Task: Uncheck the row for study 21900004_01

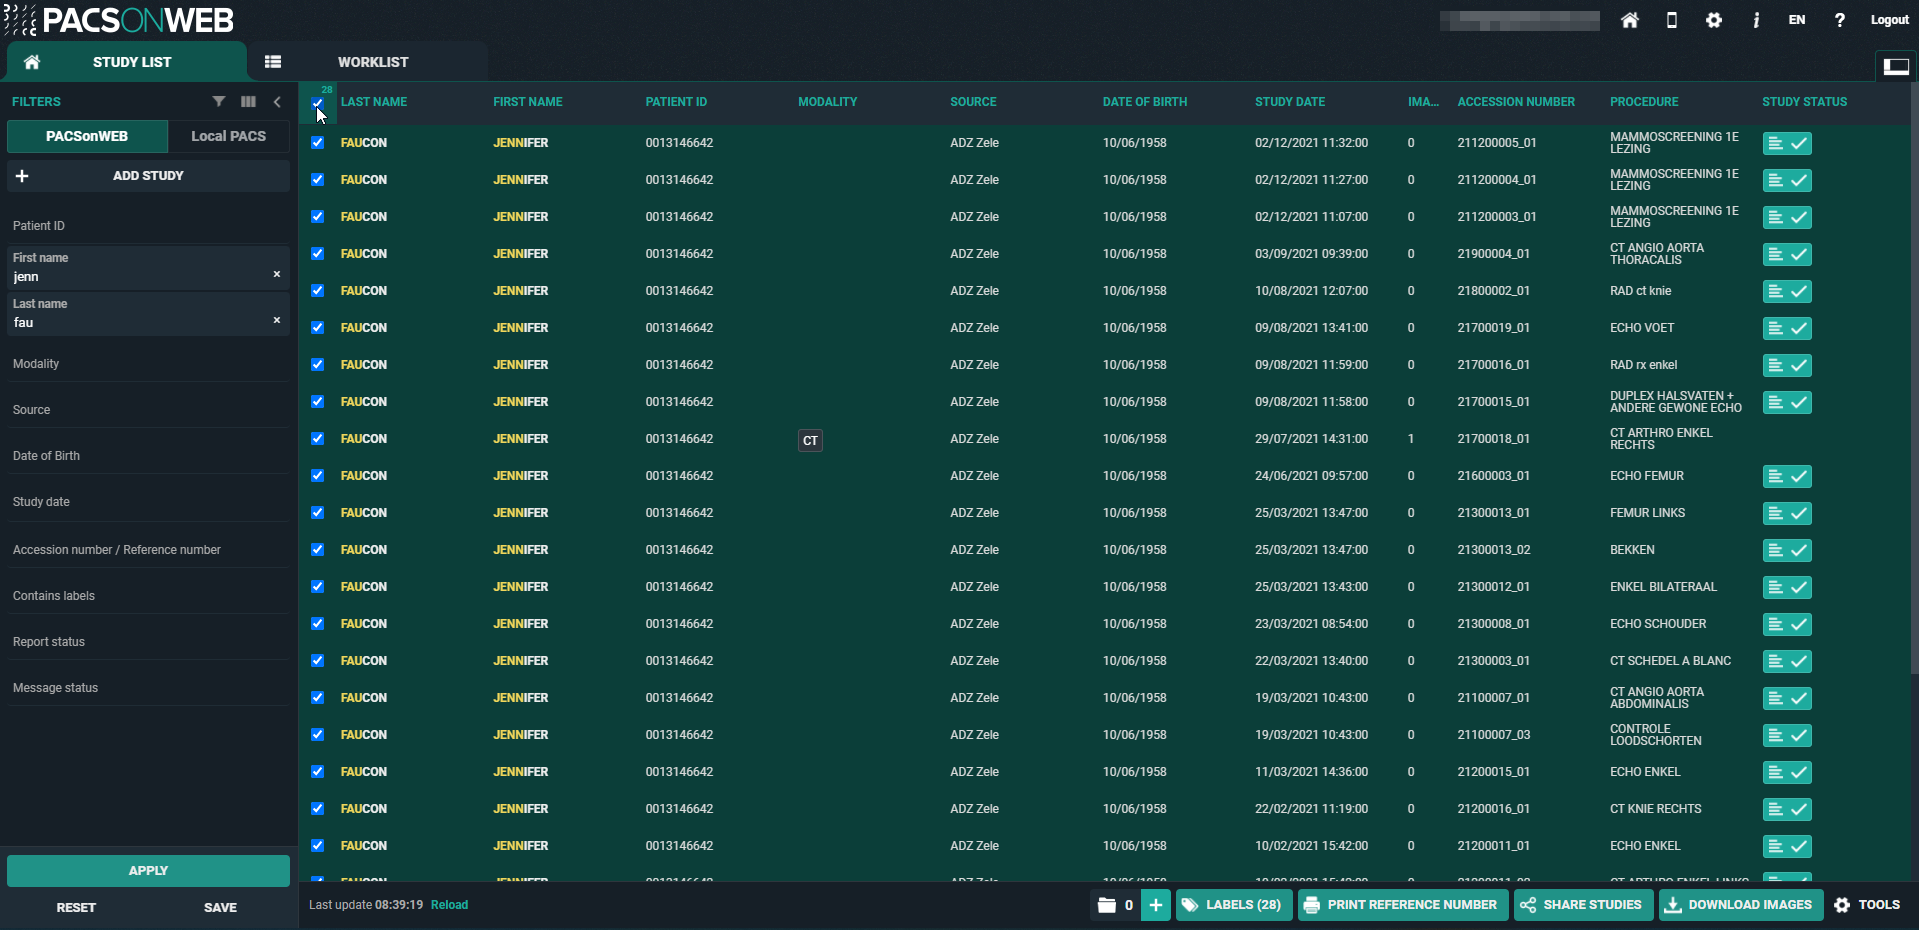Action: pos(317,253)
